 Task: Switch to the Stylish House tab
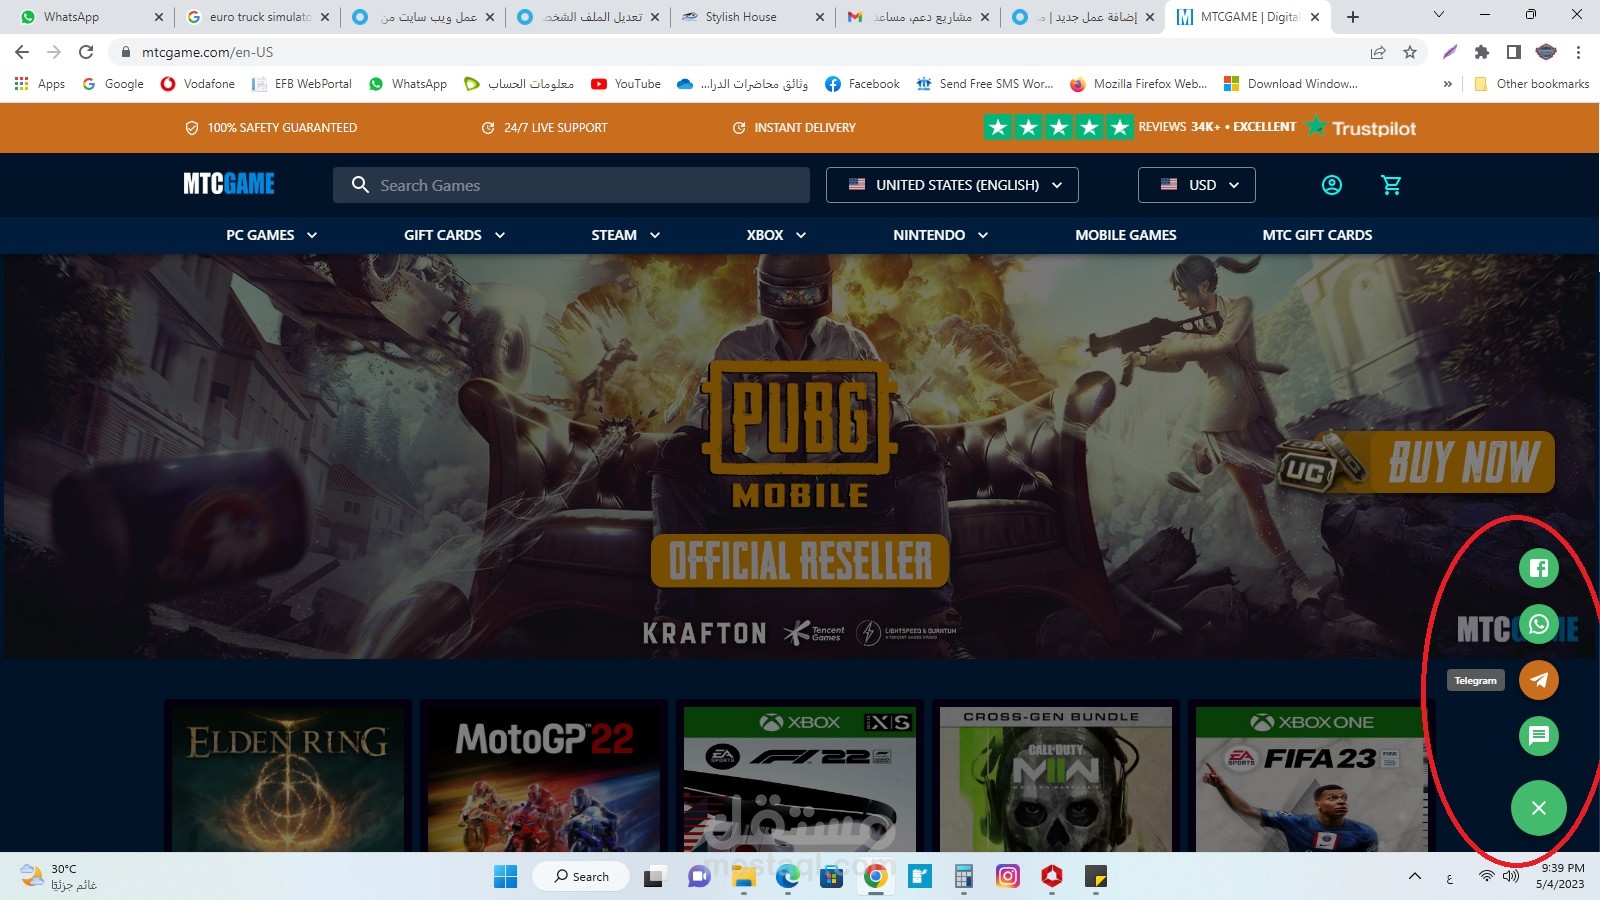click(752, 17)
